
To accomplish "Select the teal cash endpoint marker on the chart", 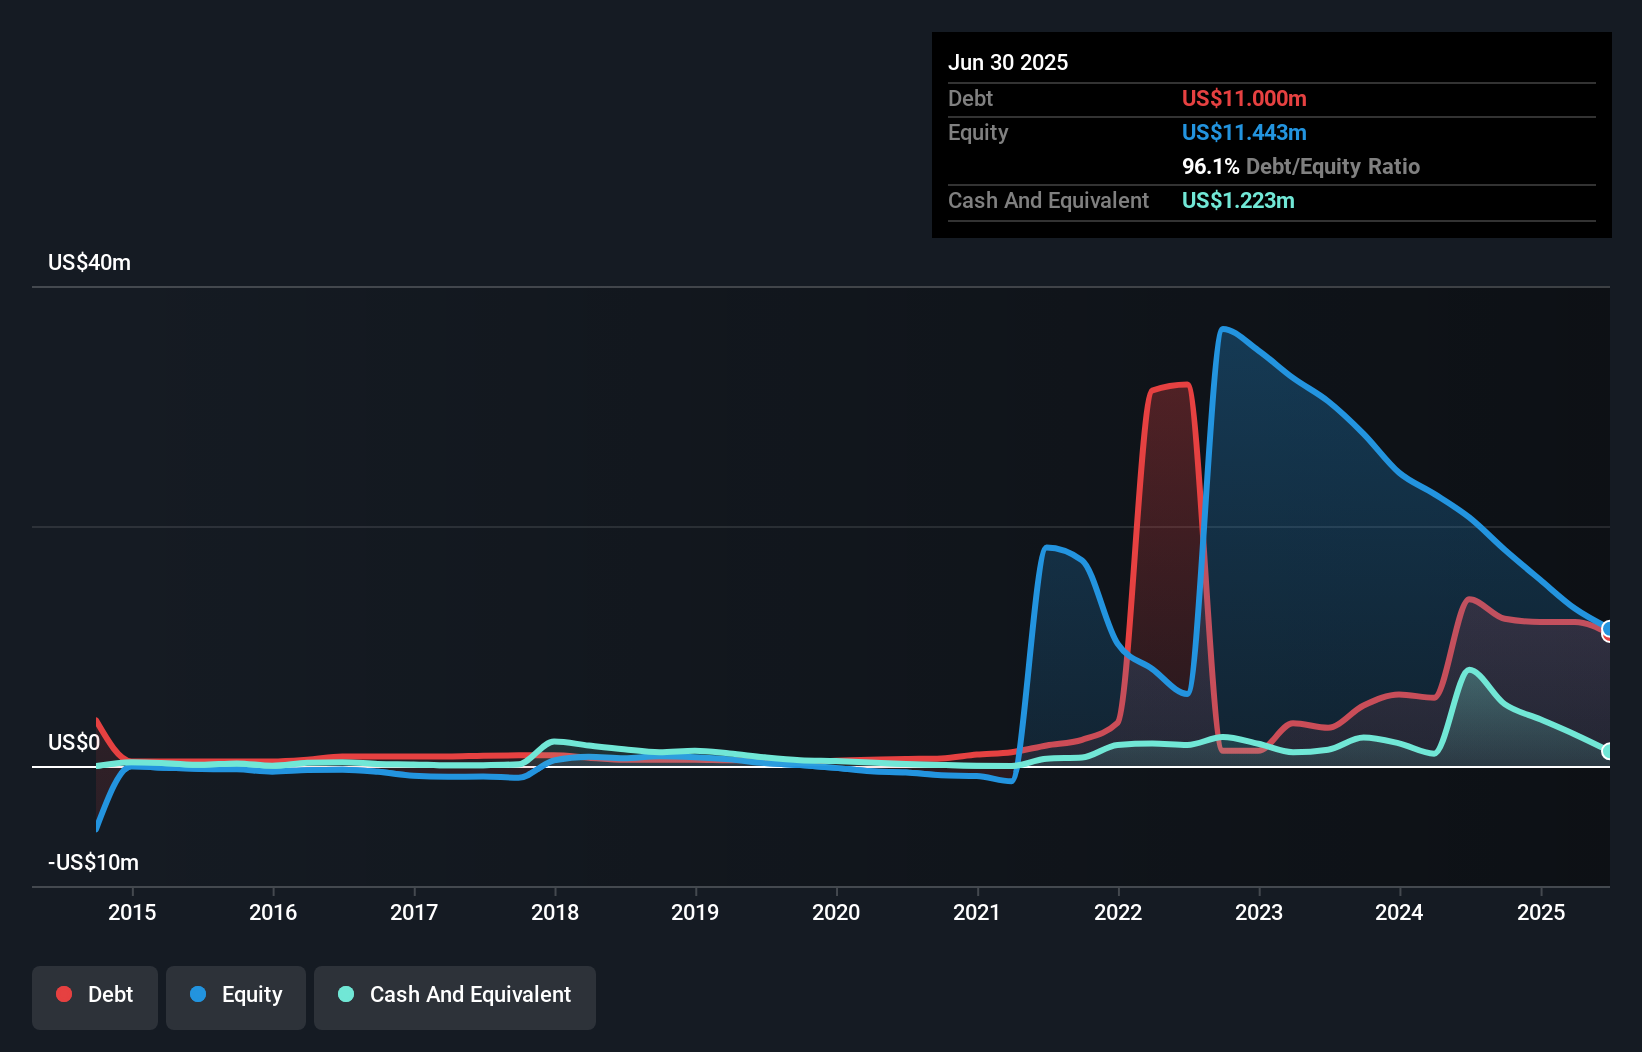I will [x=1607, y=751].
